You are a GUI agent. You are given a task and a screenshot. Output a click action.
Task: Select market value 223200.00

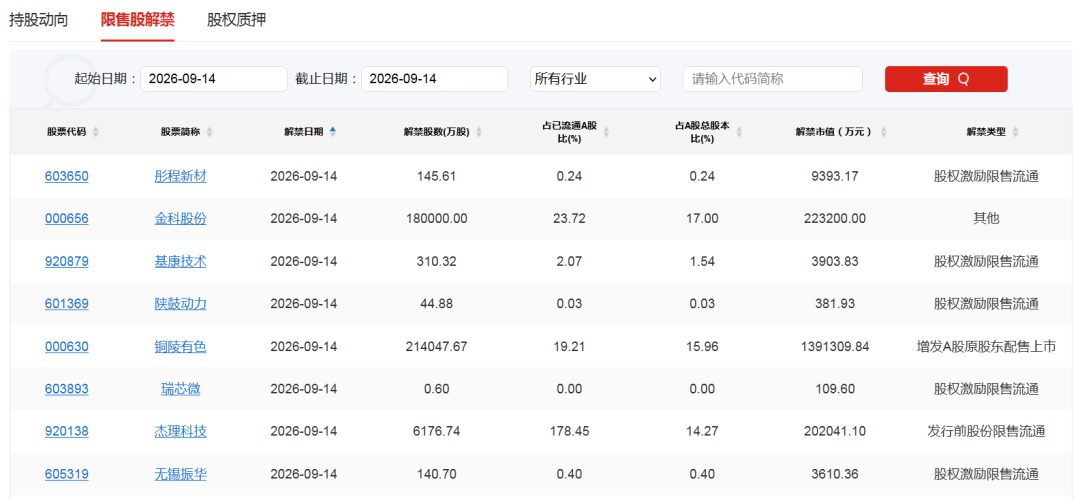point(835,218)
